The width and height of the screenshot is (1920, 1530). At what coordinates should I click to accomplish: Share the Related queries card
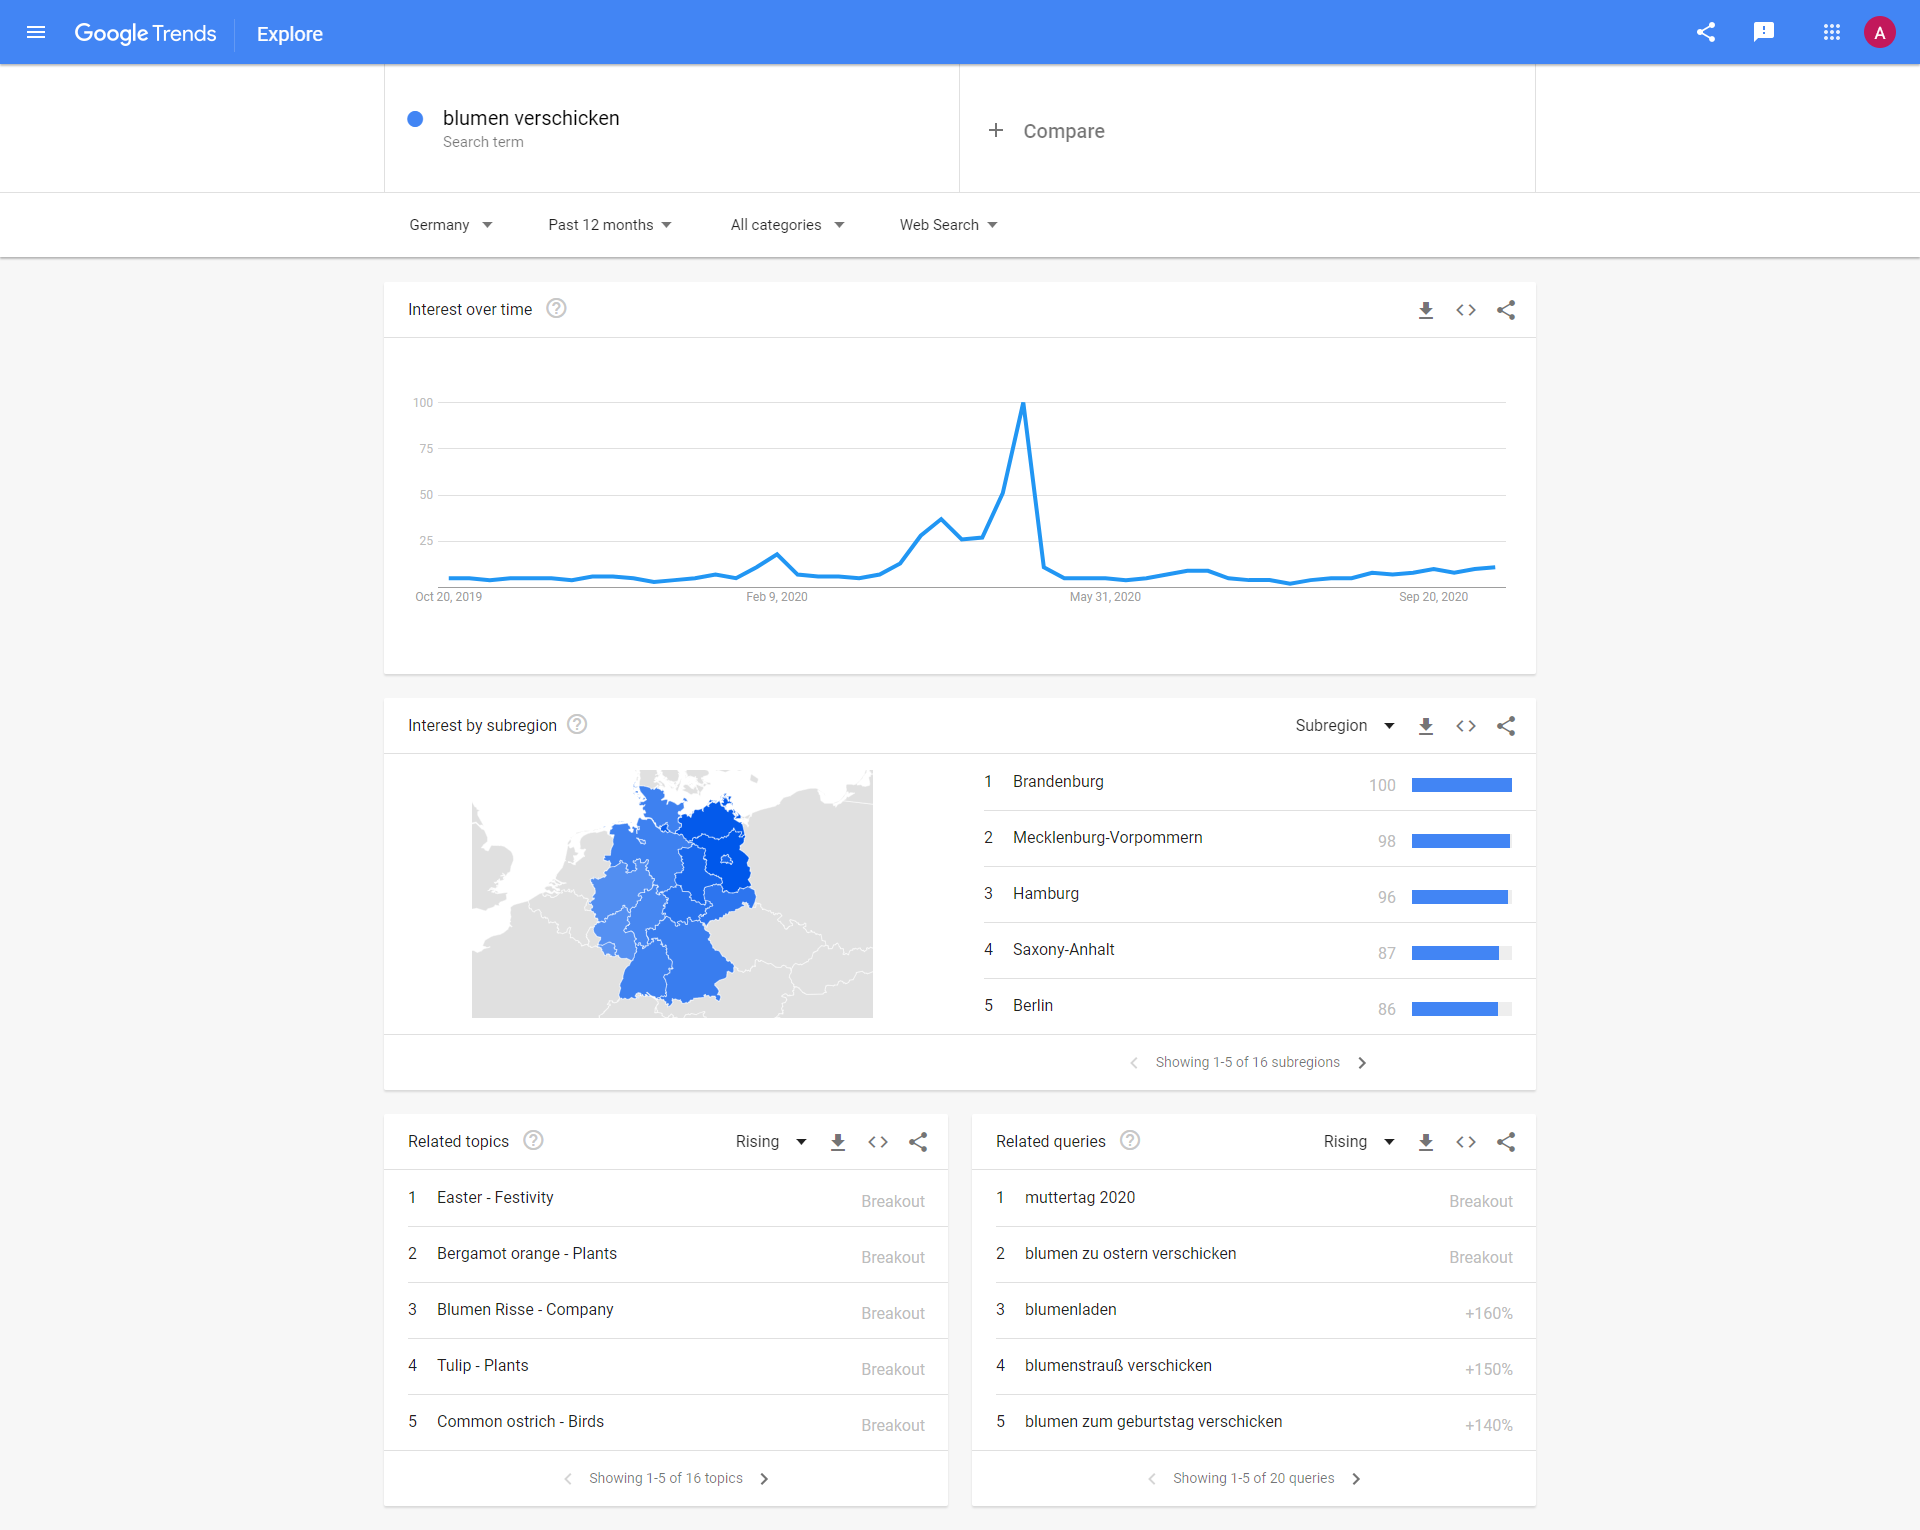[x=1506, y=1142]
